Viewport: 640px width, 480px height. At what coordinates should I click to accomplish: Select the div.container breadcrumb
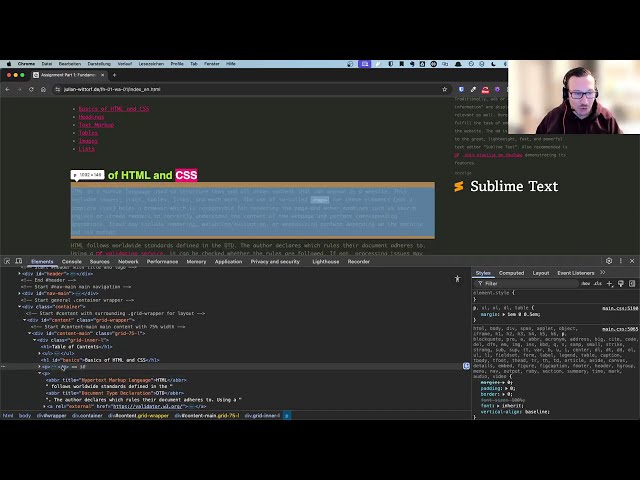click(x=87, y=416)
